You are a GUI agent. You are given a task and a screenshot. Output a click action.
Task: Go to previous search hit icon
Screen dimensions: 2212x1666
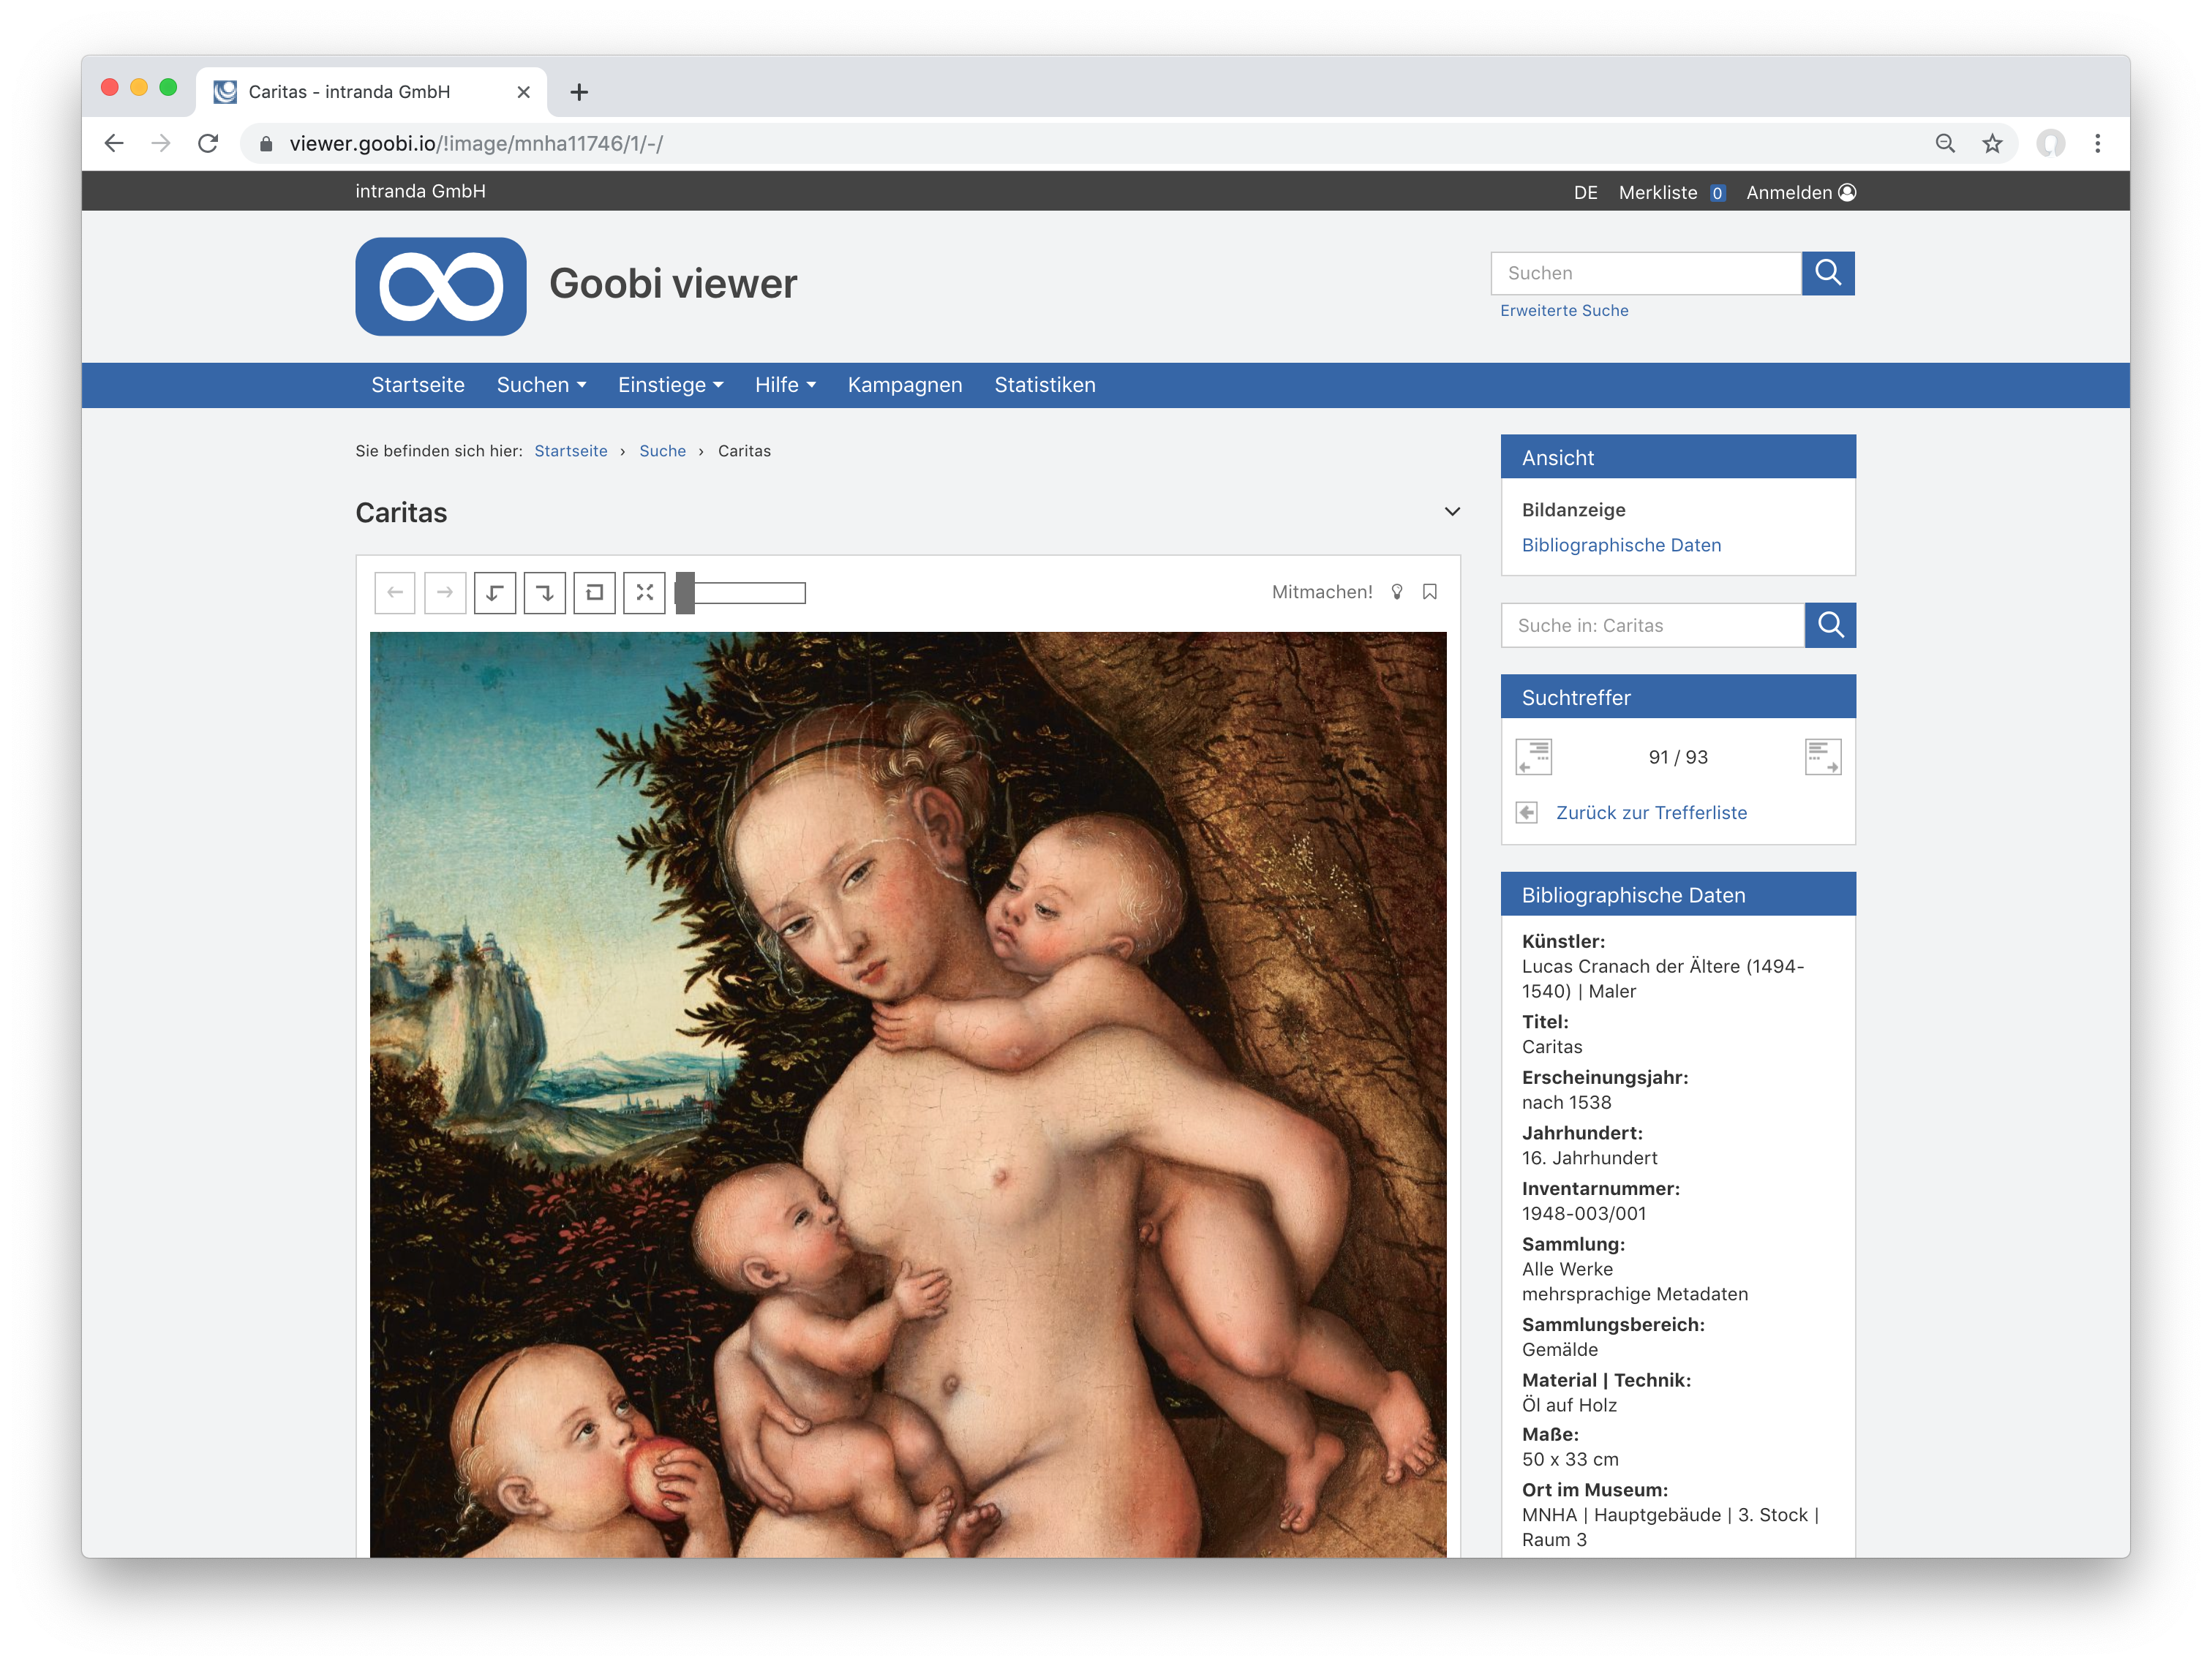1533,757
